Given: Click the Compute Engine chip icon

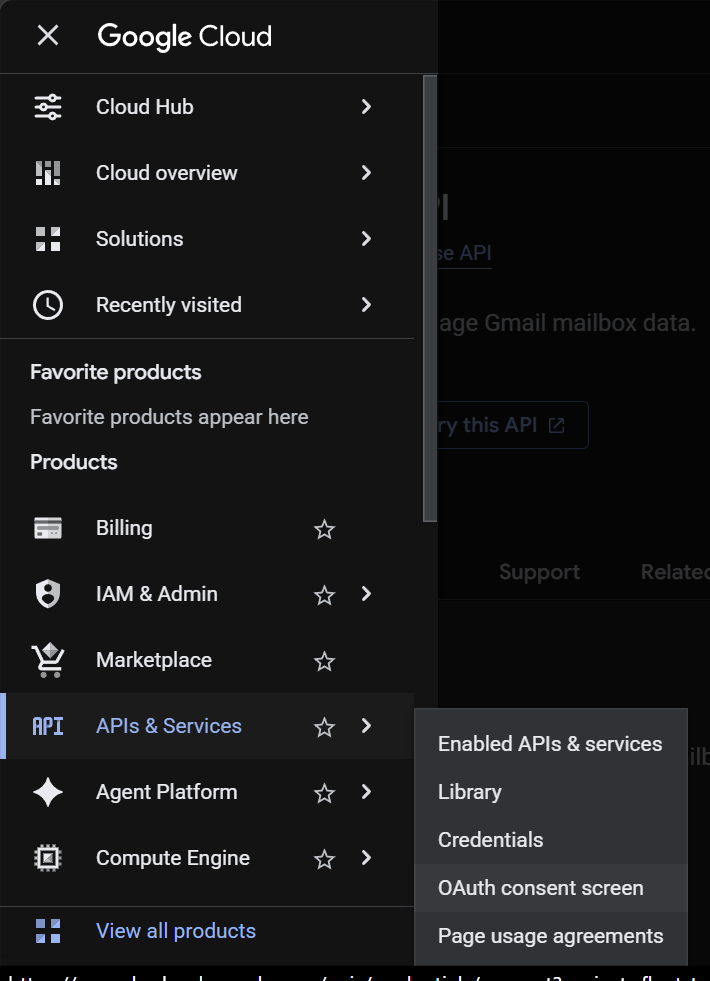Looking at the screenshot, I should (x=48, y=858).
